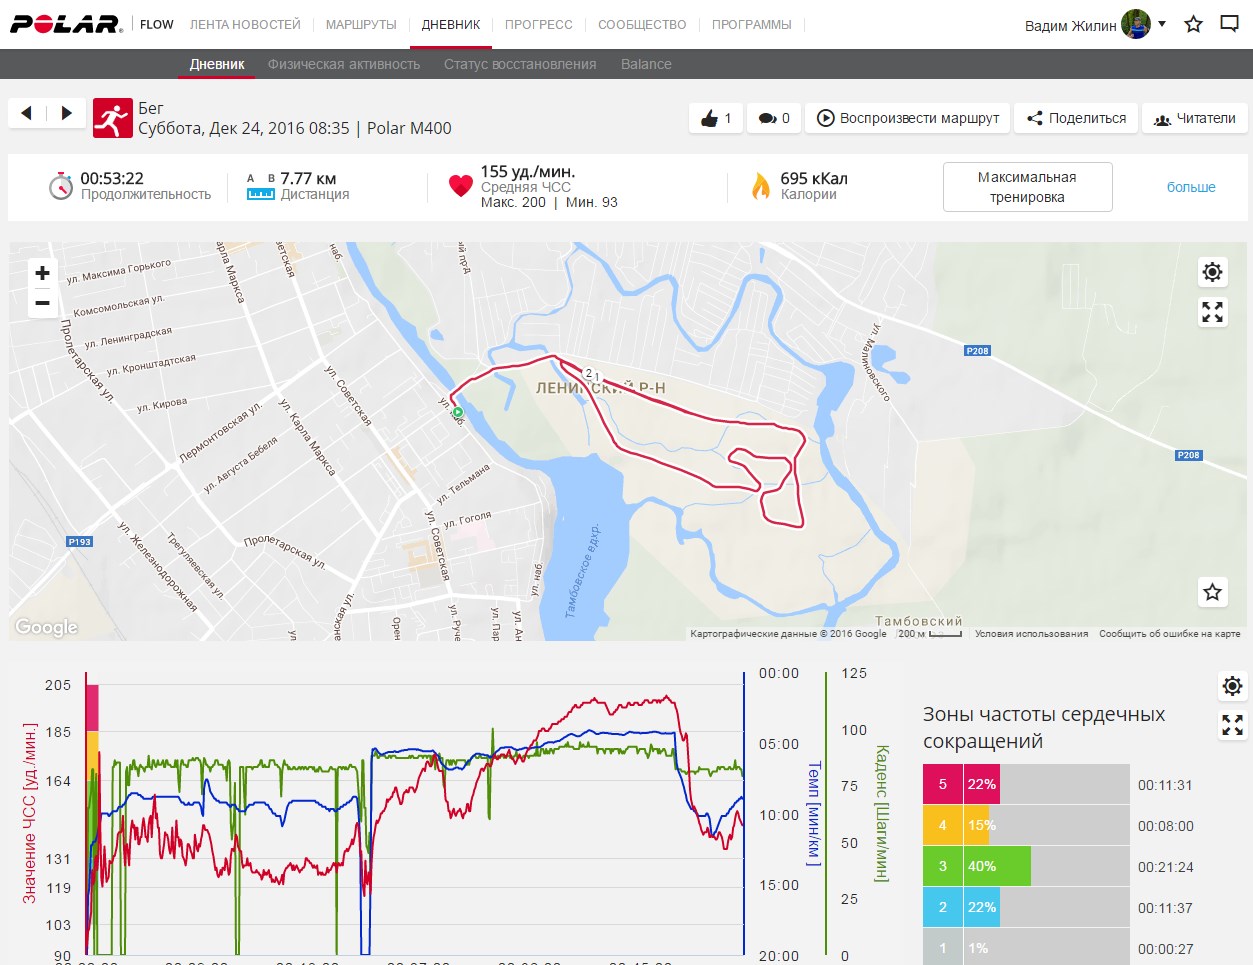Click the green start marker on map
Viewport: 1253px width, 965px height.
(458, 412)
